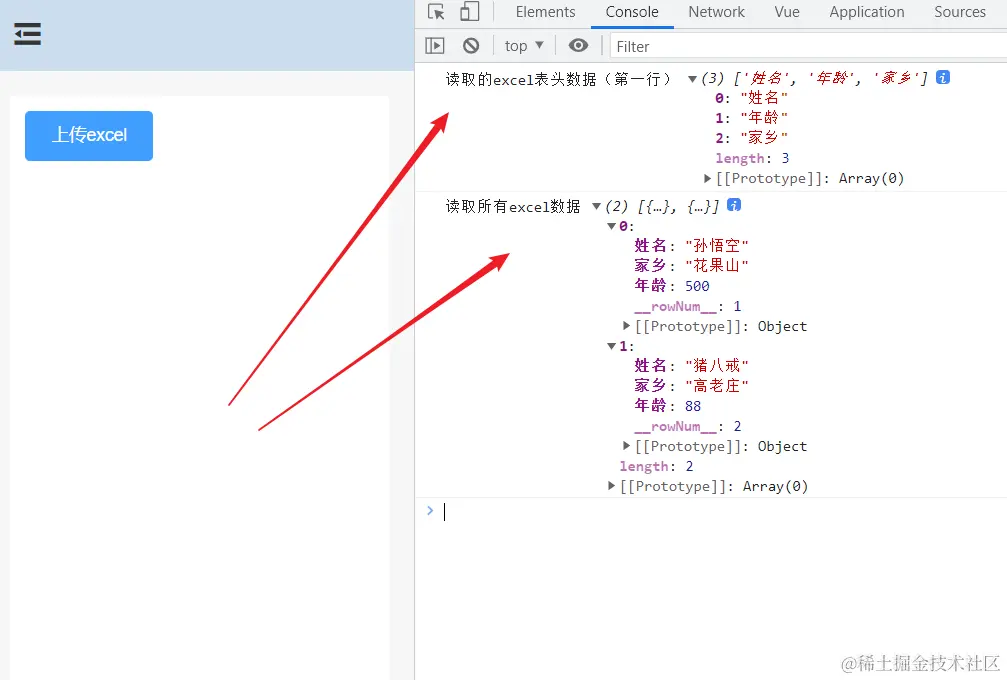Expand the last [[Prototype]]: Array(0) row
The width and height of the screenshot is (1007, 680).
611,486
